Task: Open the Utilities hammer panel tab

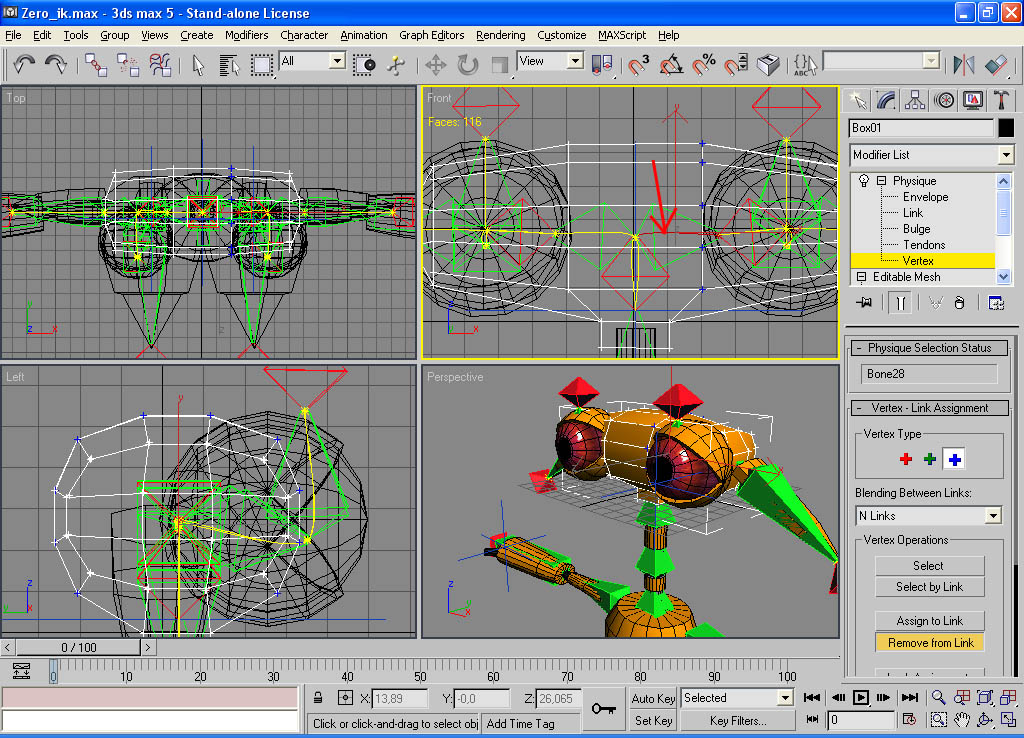Action: (x=1000, y=100)
